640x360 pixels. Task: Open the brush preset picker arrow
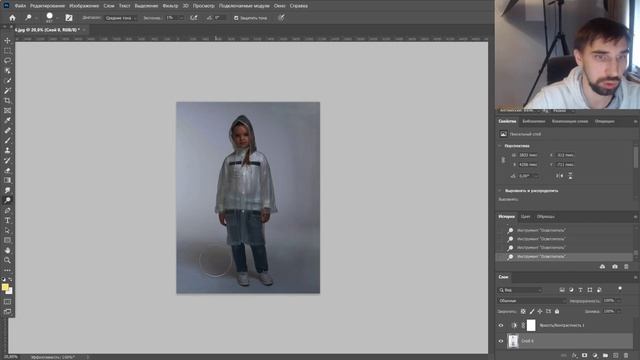(x=57, y=18)
